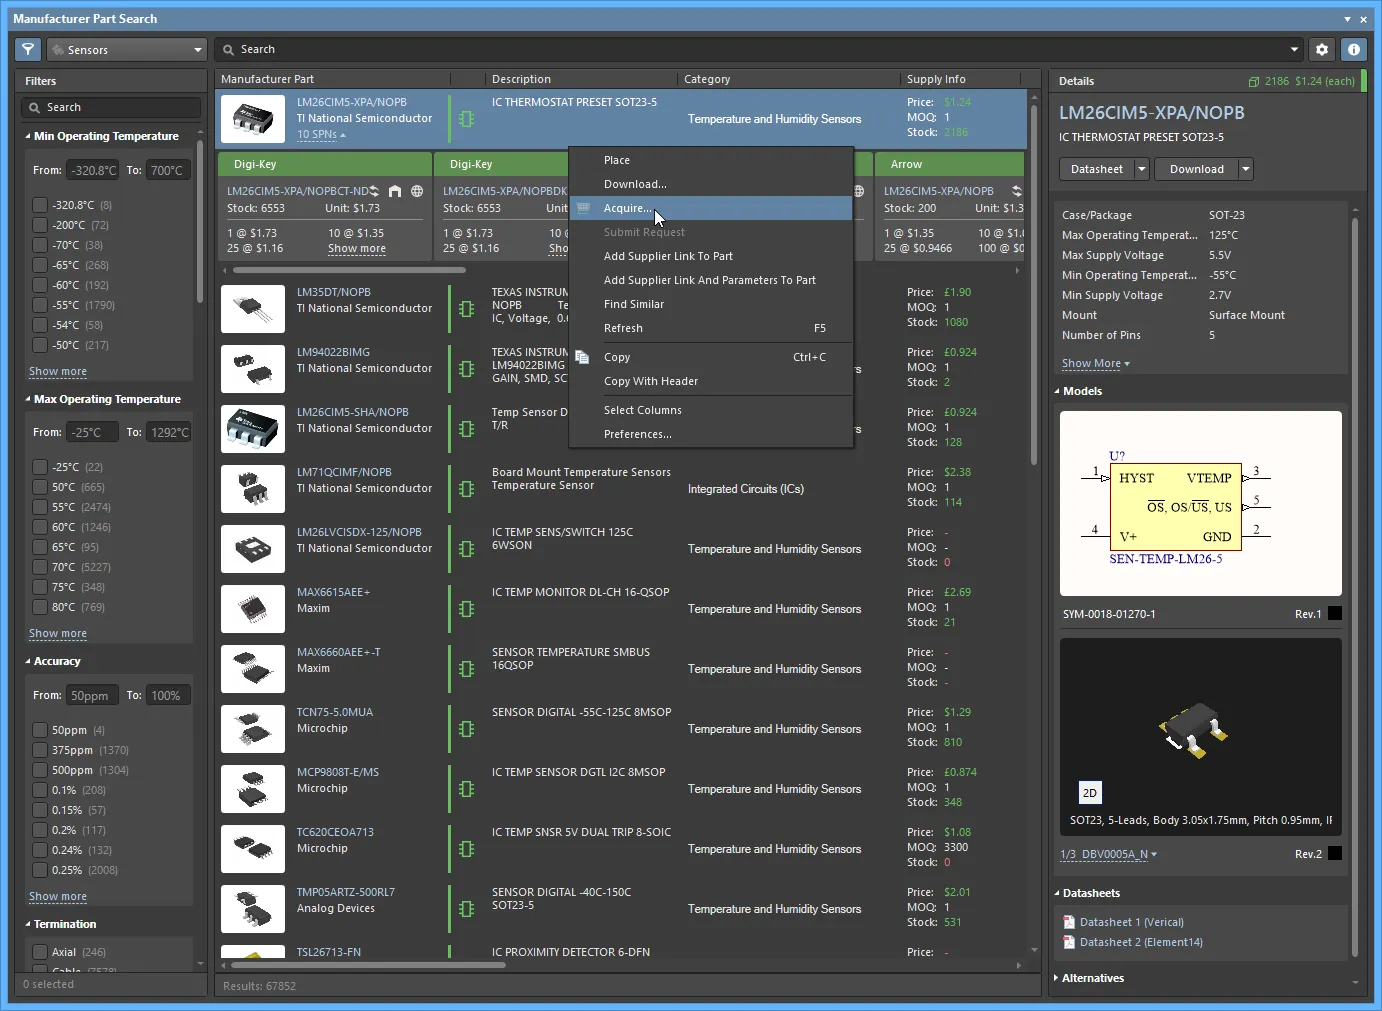The width and height of the screenshot is (1382, 1011).
Task: Click the footprint model black color swatch
Action: click(x=1334, y=854)
